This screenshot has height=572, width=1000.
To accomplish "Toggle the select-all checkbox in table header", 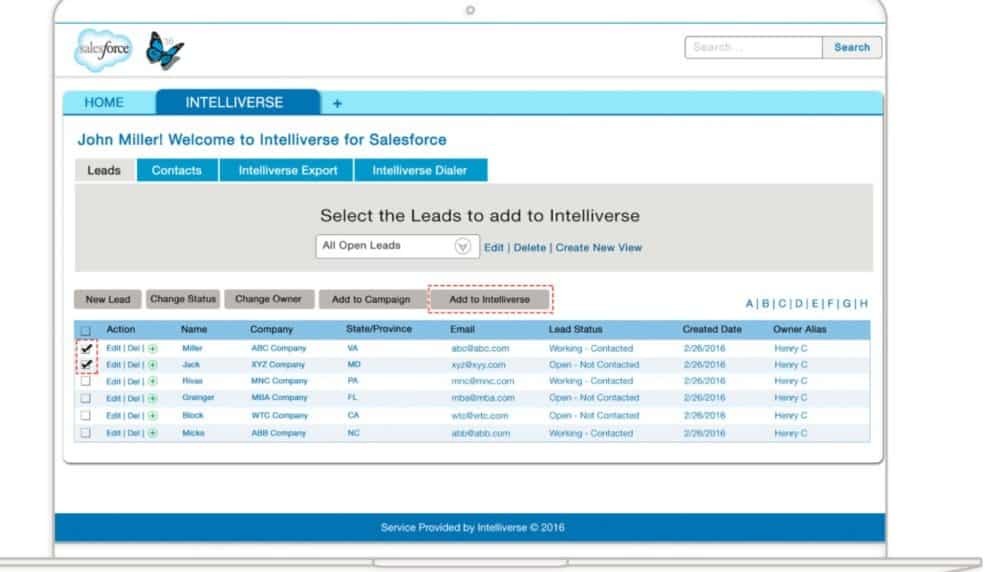I will pyautogui.click(x=86, y=330).
